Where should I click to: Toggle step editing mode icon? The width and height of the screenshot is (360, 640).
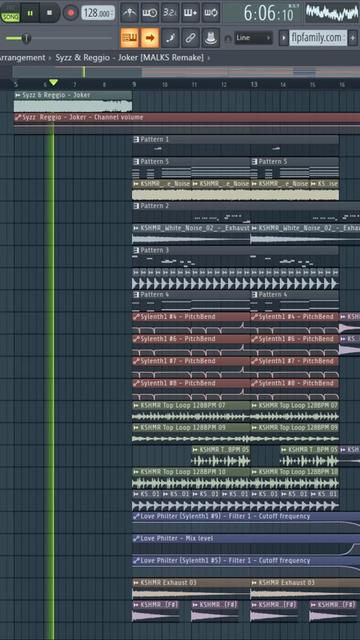tap(170, 38)
